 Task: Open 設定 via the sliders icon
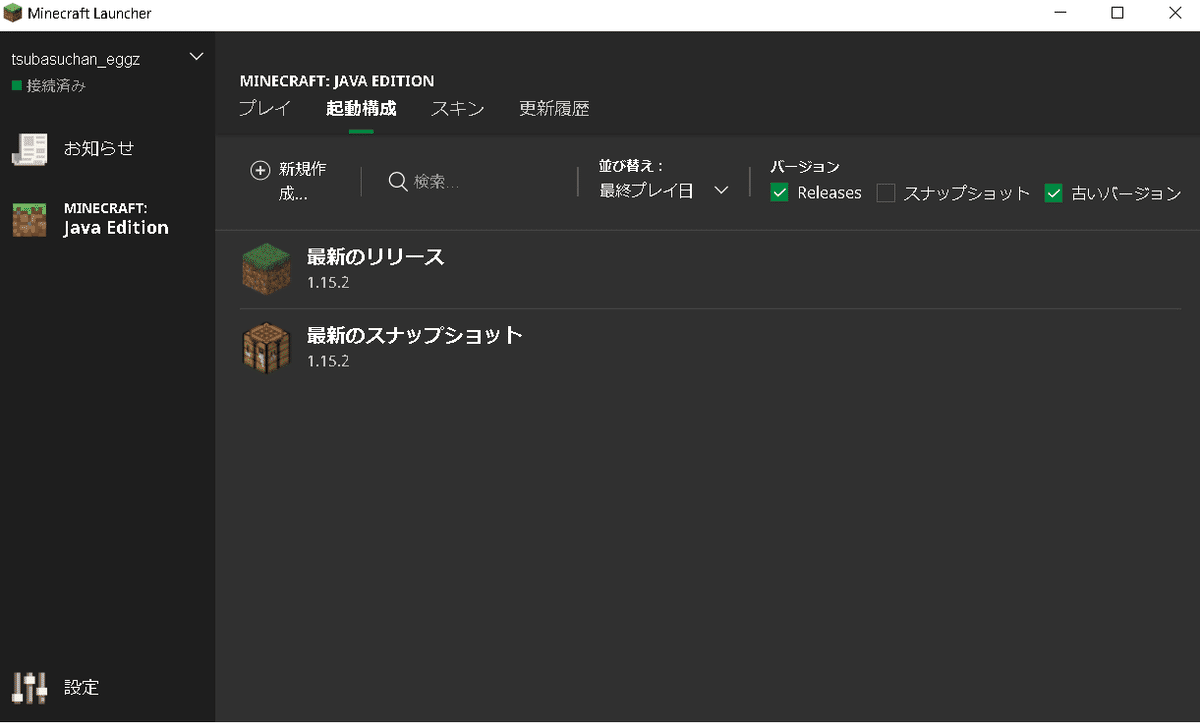(30, 687)
